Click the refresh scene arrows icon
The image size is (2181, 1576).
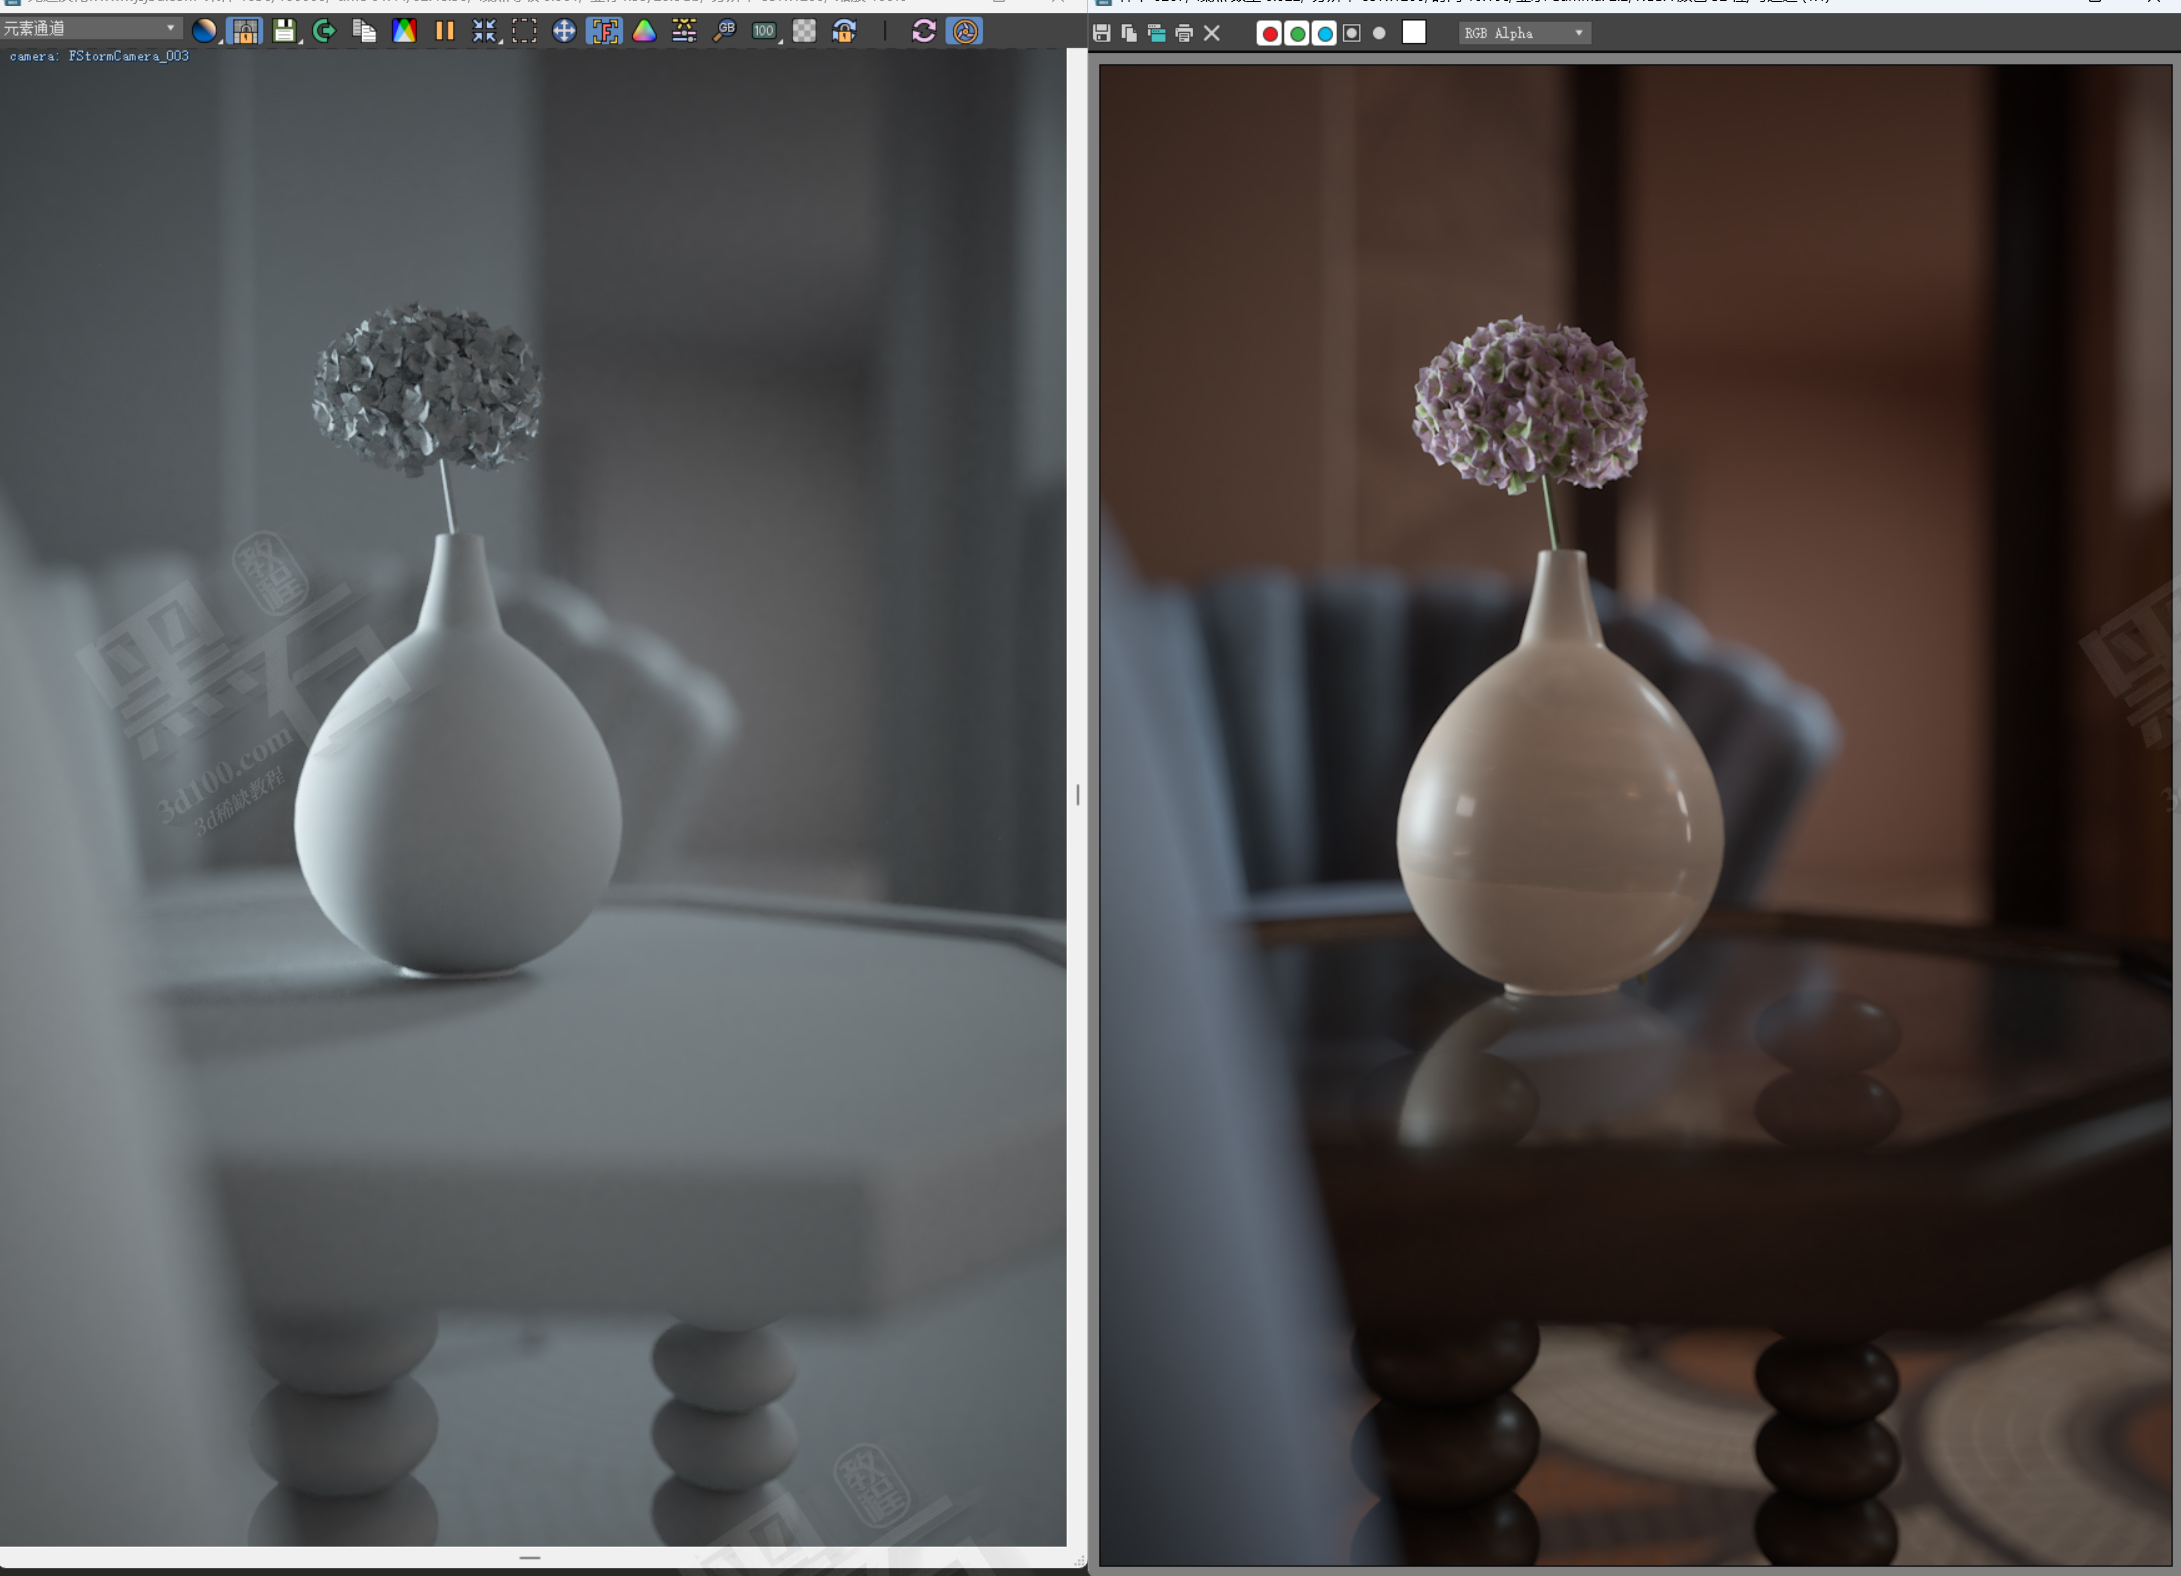click(924, 31)
